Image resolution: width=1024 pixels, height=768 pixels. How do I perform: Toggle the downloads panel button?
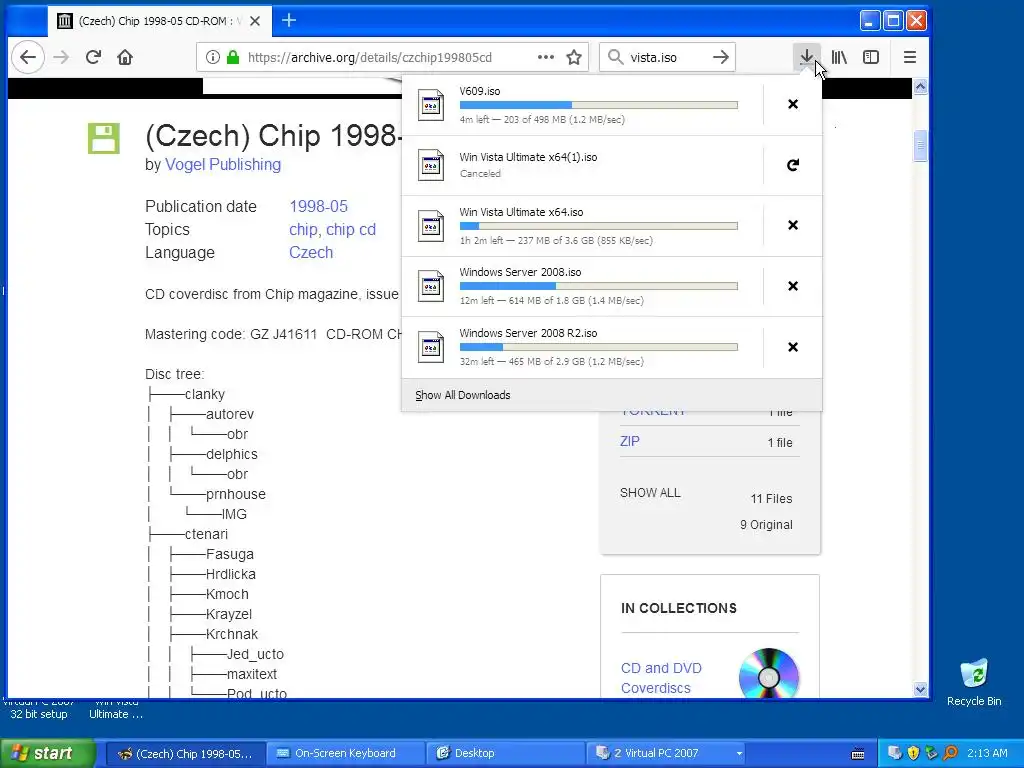tap(807, 57)
